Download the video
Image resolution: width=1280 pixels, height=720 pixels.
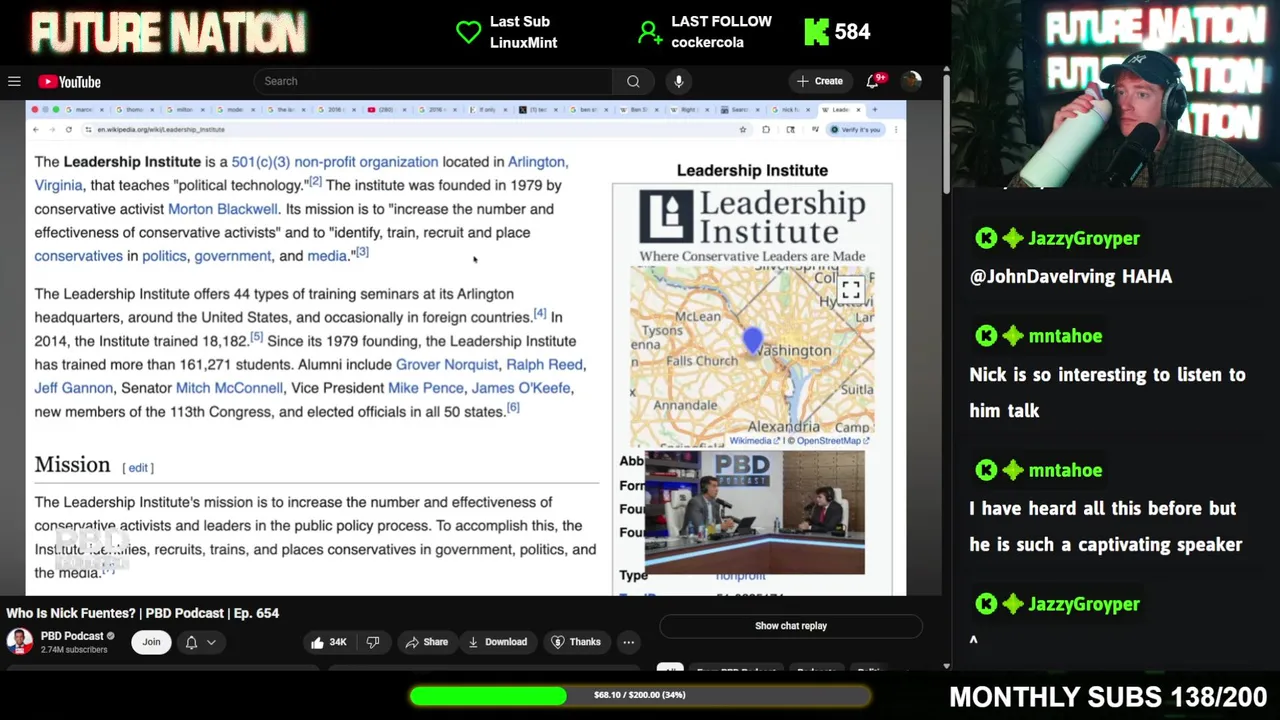click(498, 642)
